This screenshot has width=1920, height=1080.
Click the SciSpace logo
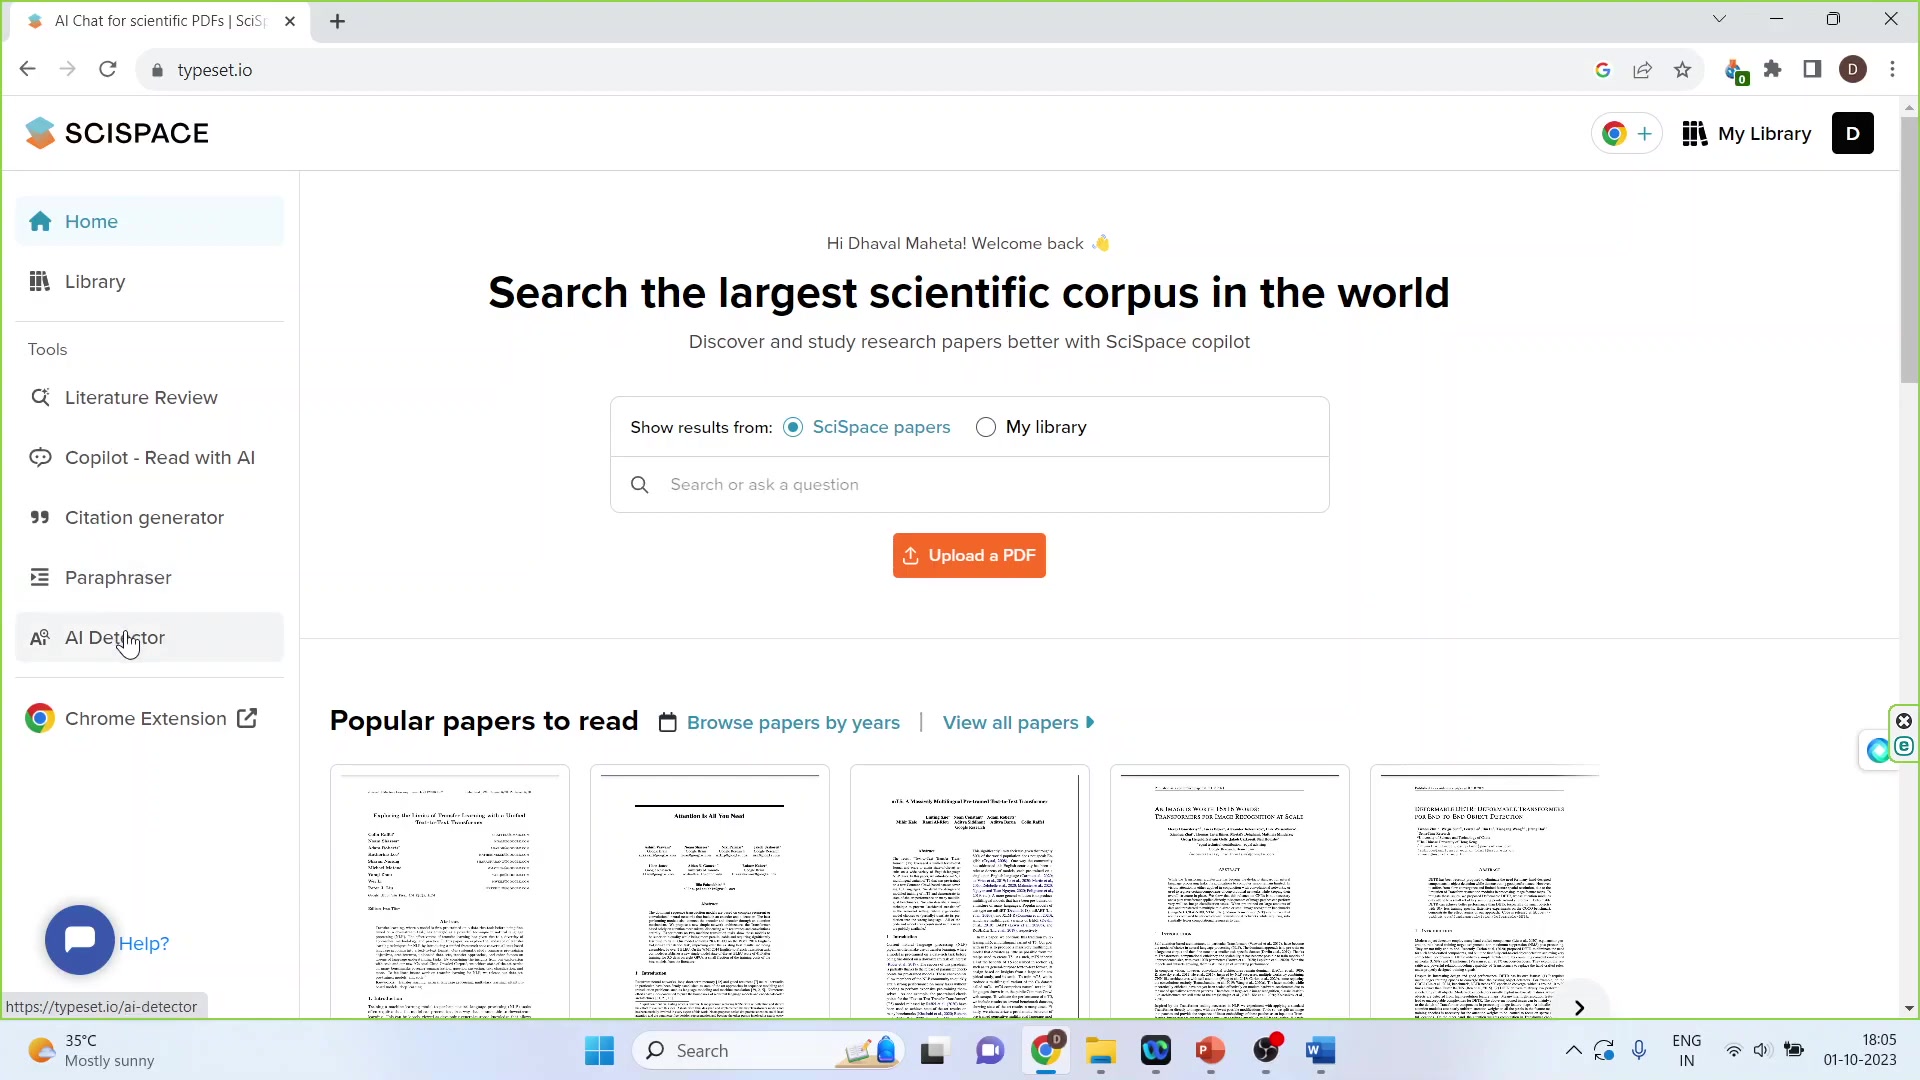pyautogui.click(x=117, y=132)
